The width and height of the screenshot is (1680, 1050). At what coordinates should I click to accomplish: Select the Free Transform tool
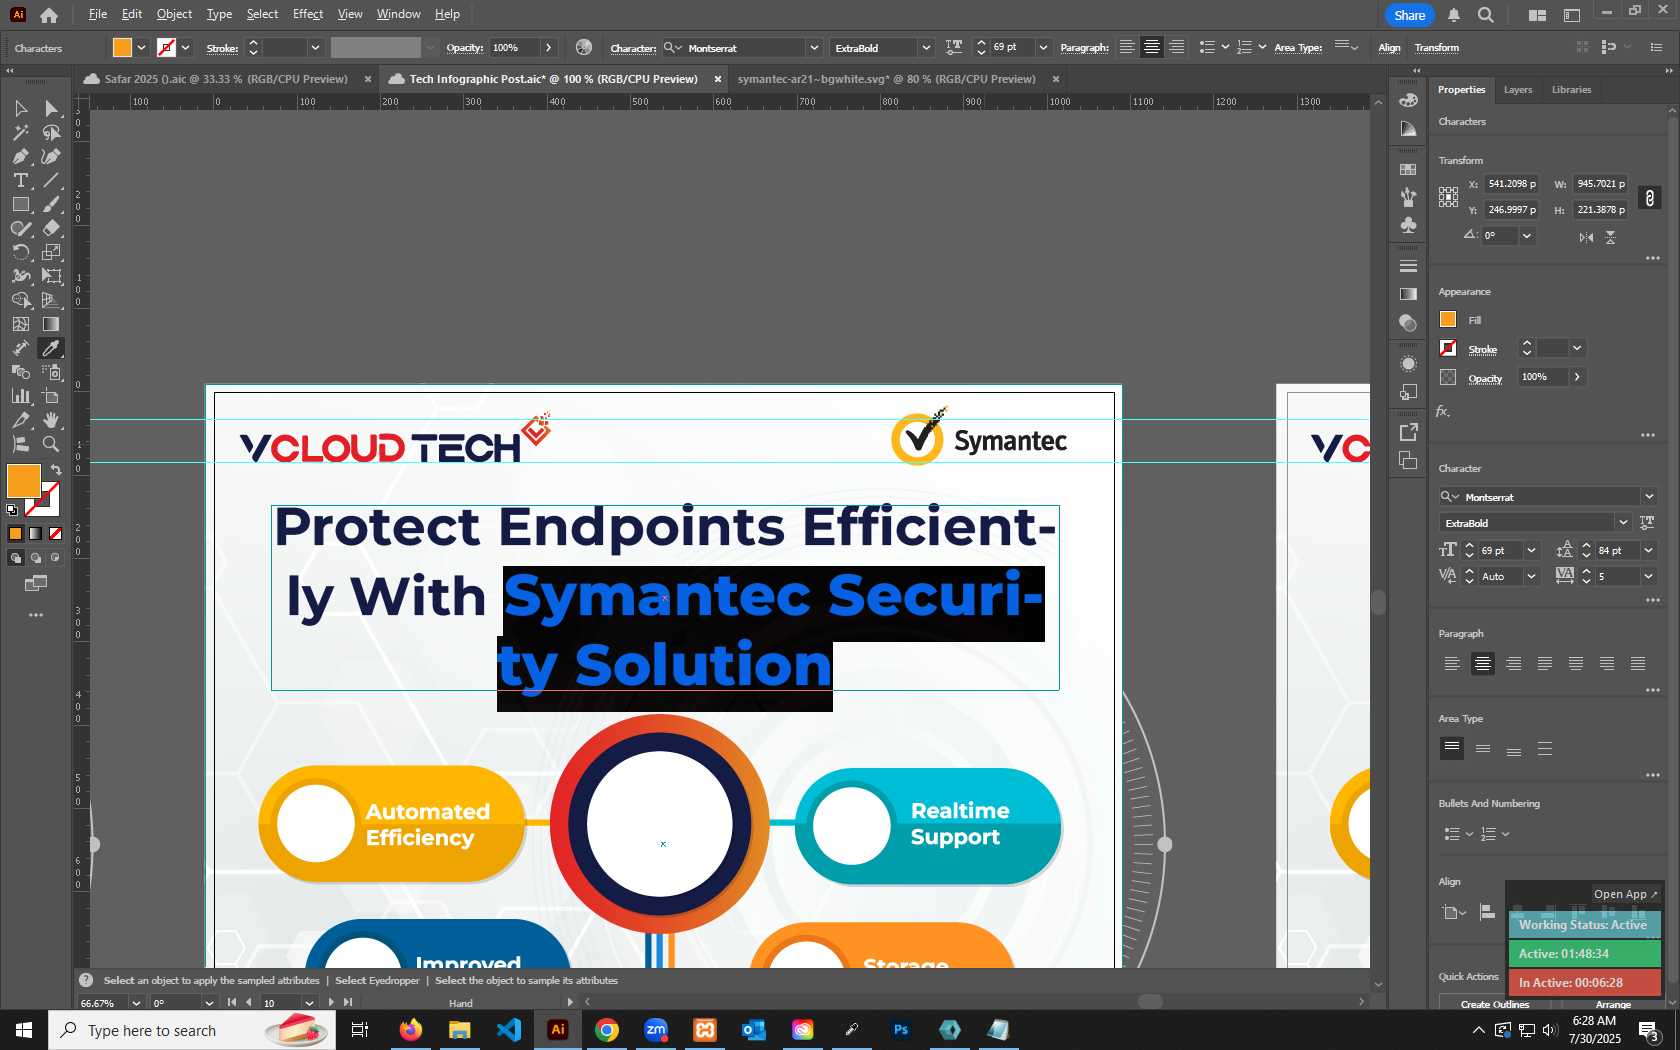[51, 276]
